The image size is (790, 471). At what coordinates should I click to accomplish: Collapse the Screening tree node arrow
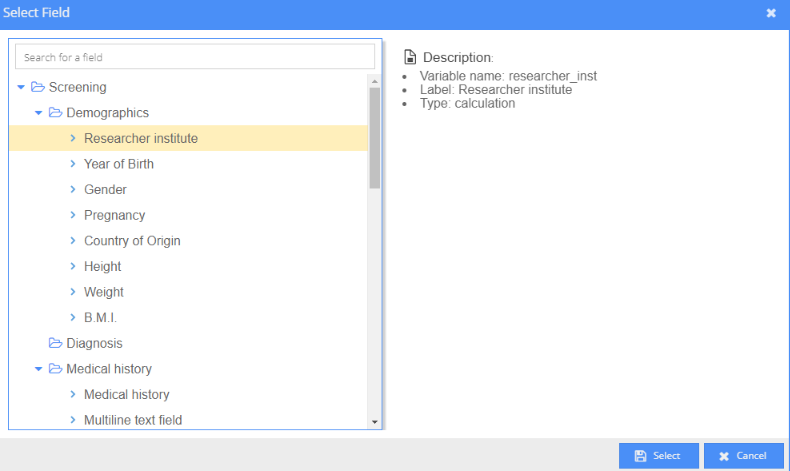[x=21, y=87]
